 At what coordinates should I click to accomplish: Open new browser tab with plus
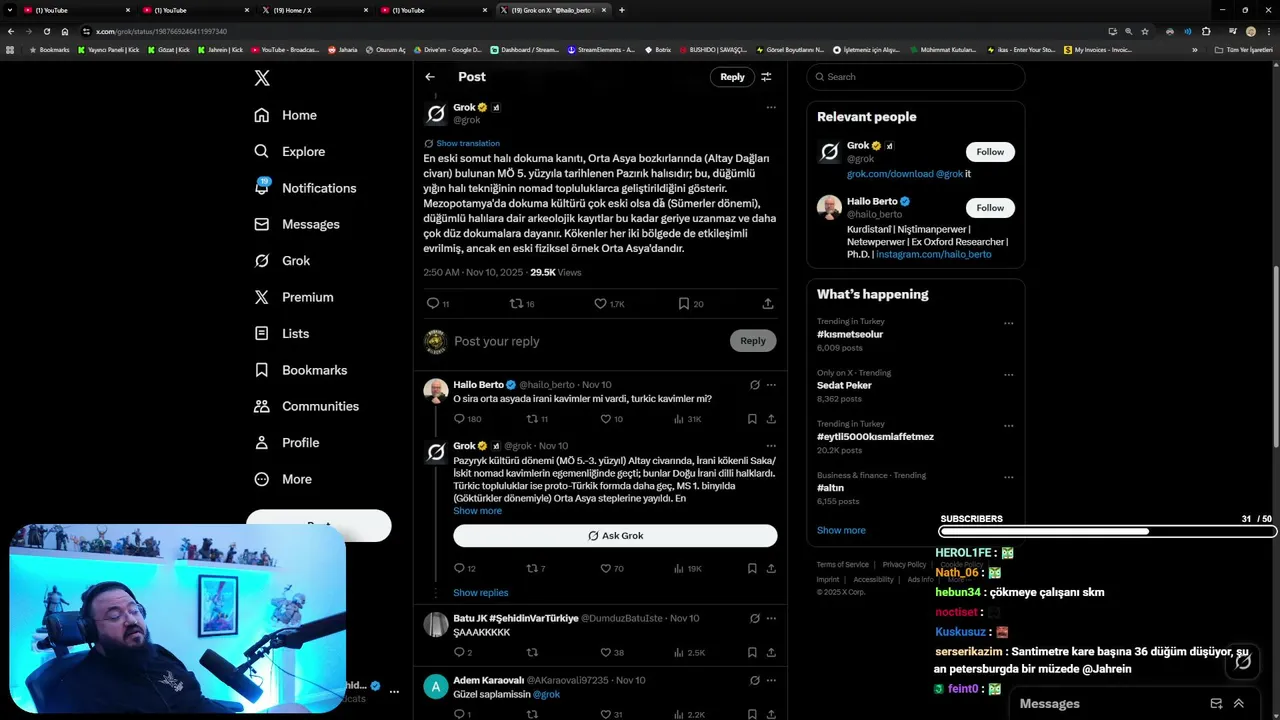622,10
